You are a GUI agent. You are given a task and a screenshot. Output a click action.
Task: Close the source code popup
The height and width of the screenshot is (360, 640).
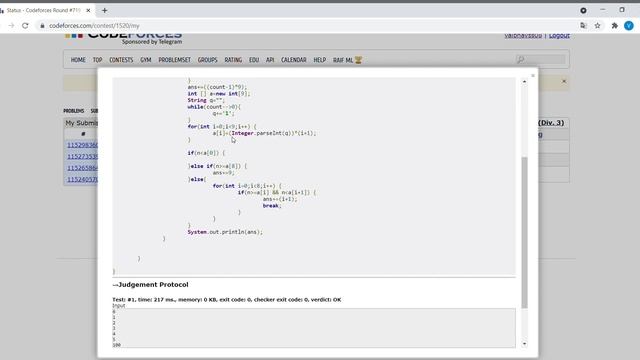pos(533,76)
